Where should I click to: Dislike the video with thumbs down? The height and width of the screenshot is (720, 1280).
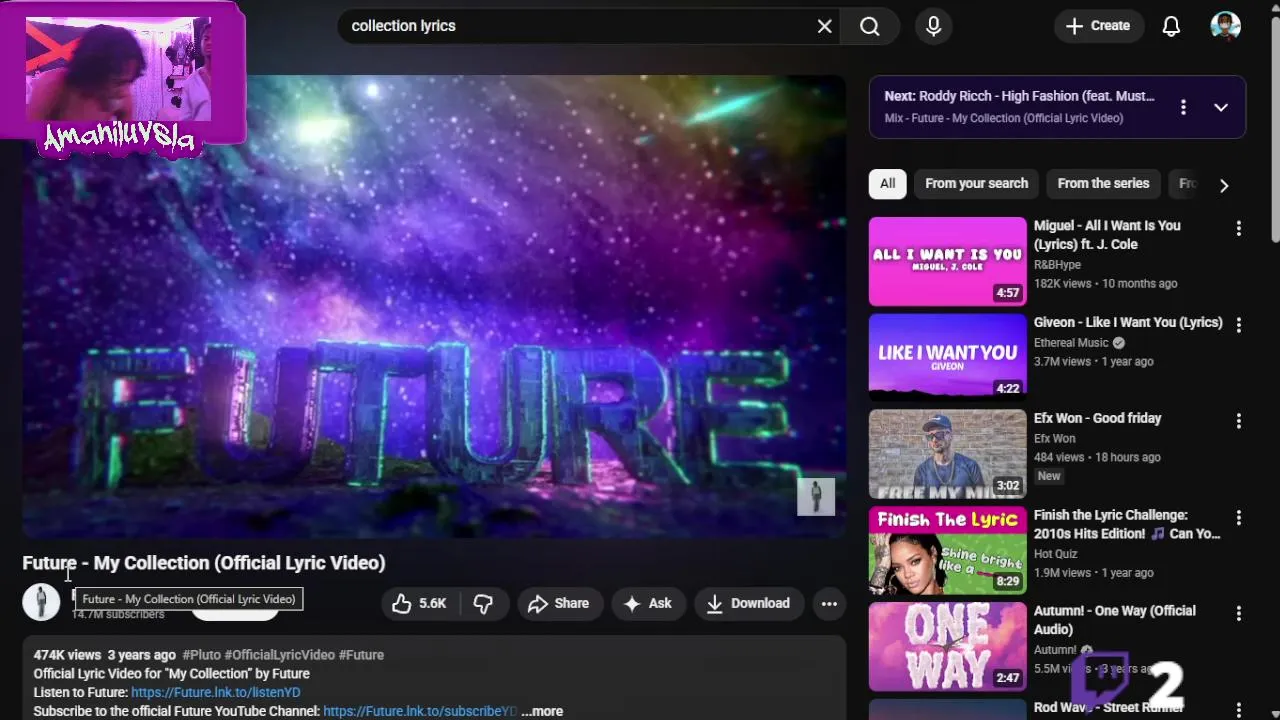pos(483,603)
